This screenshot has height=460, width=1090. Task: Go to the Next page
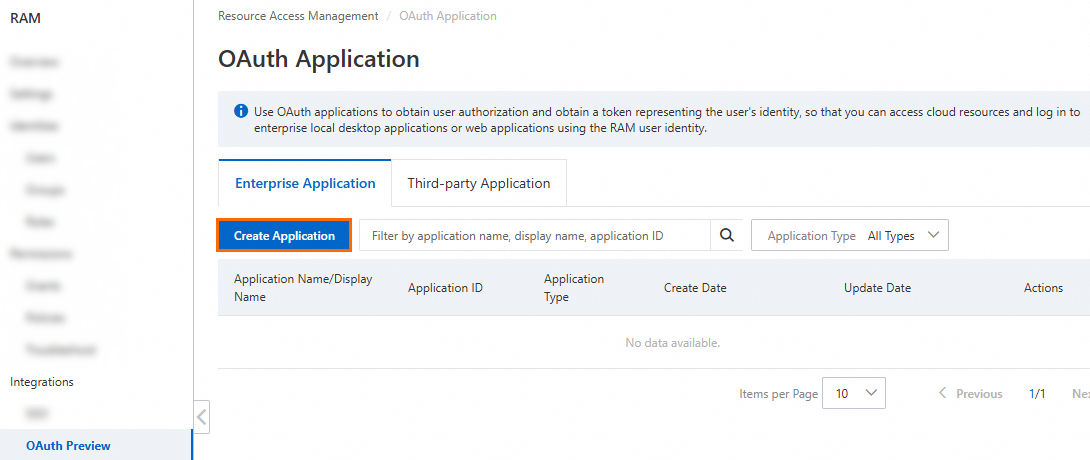[1080, 394]
